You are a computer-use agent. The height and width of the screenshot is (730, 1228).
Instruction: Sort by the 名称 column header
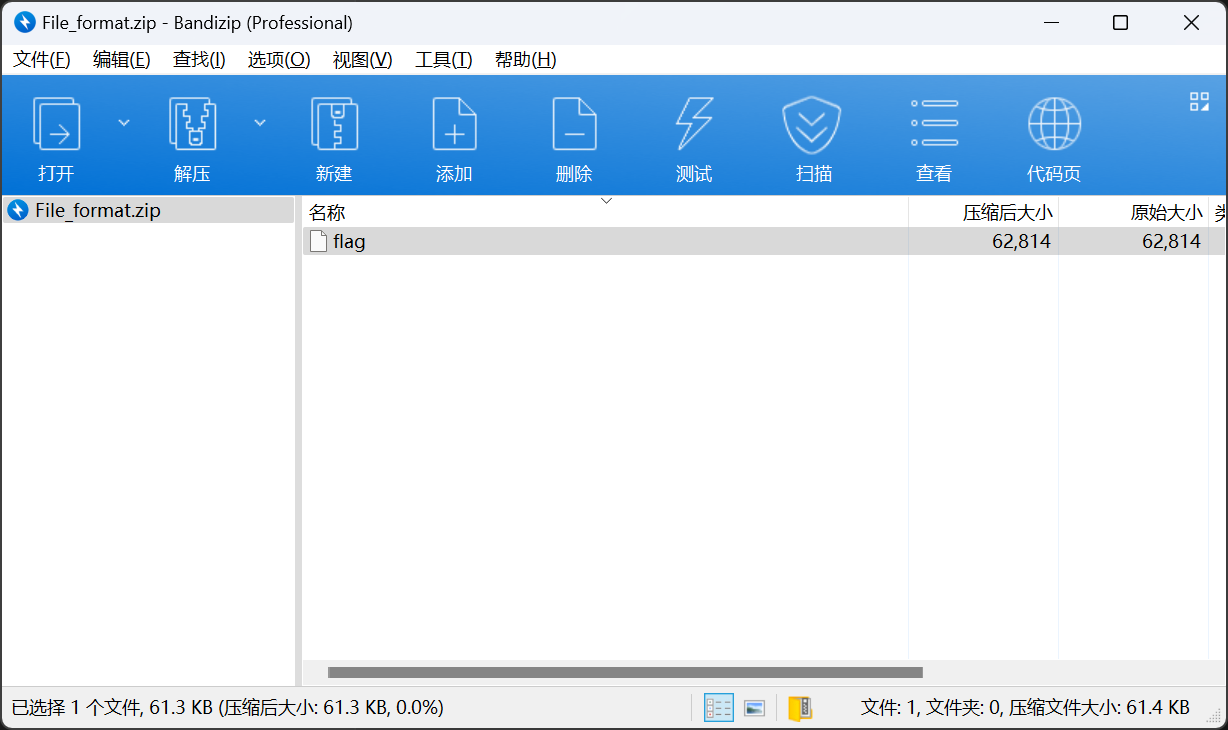pyautogui.click(x=327, y=213)
